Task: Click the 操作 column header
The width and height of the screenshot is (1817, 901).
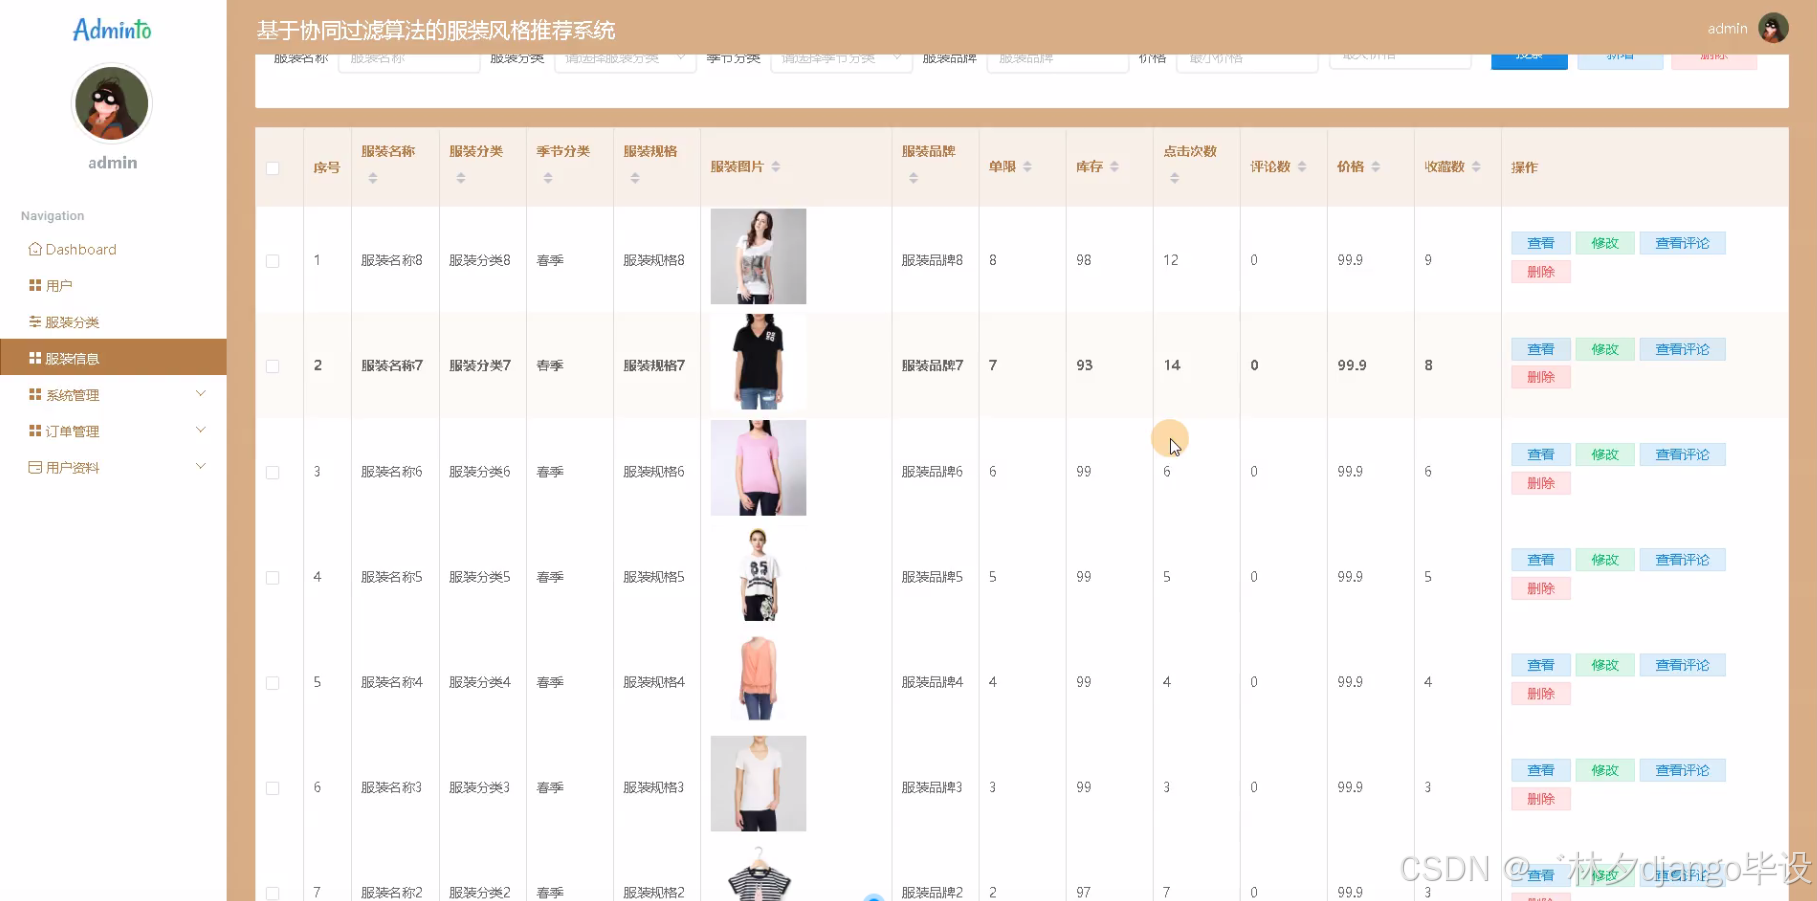Action: 1524,167
